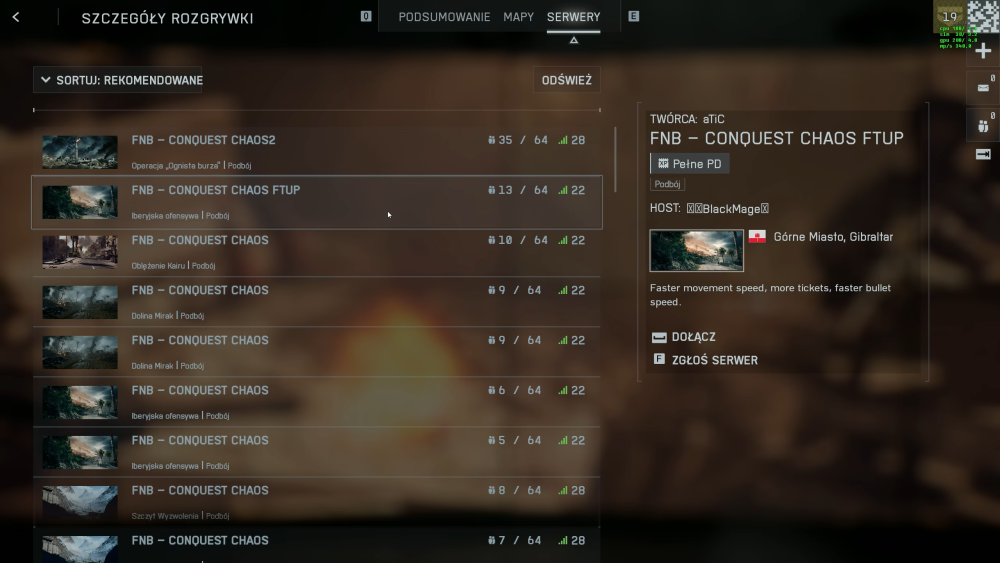This screenshot has height=563, width=1000.
Task: Collapse the side panel with the arrow icon
Action: point(983,154)
